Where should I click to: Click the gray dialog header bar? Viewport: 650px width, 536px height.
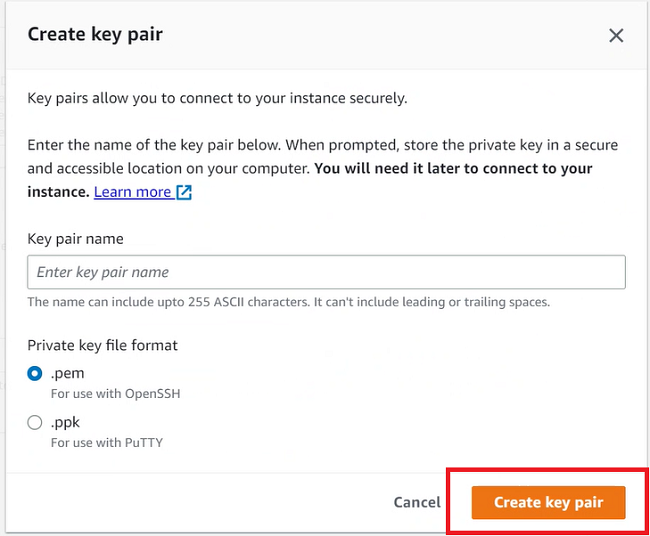point(326,35)
